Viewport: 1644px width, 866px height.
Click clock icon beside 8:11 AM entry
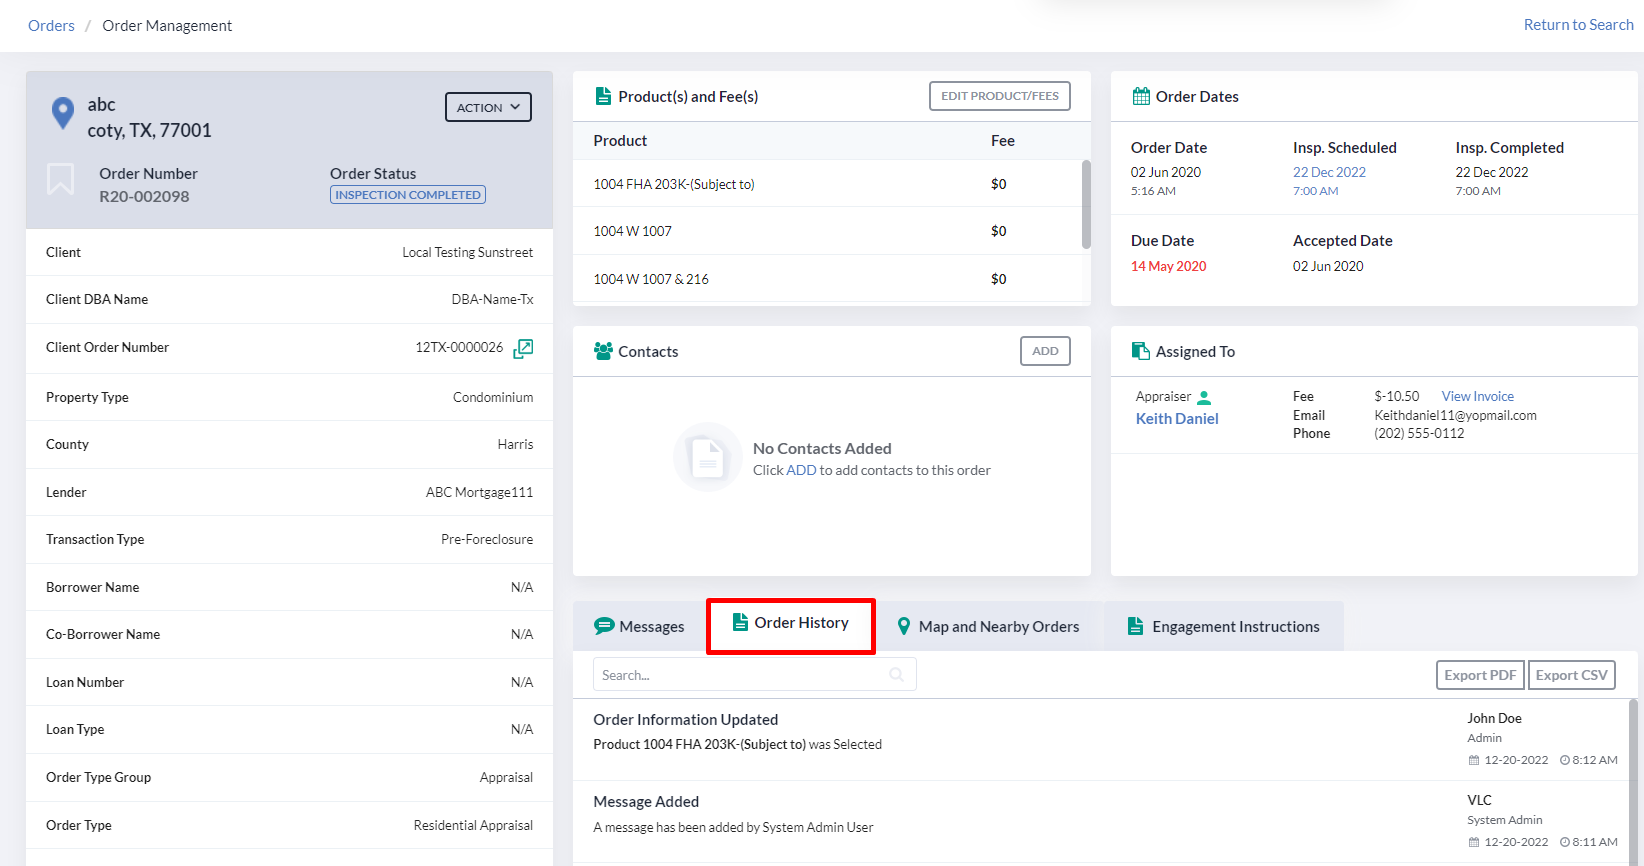click(1565, 842)
